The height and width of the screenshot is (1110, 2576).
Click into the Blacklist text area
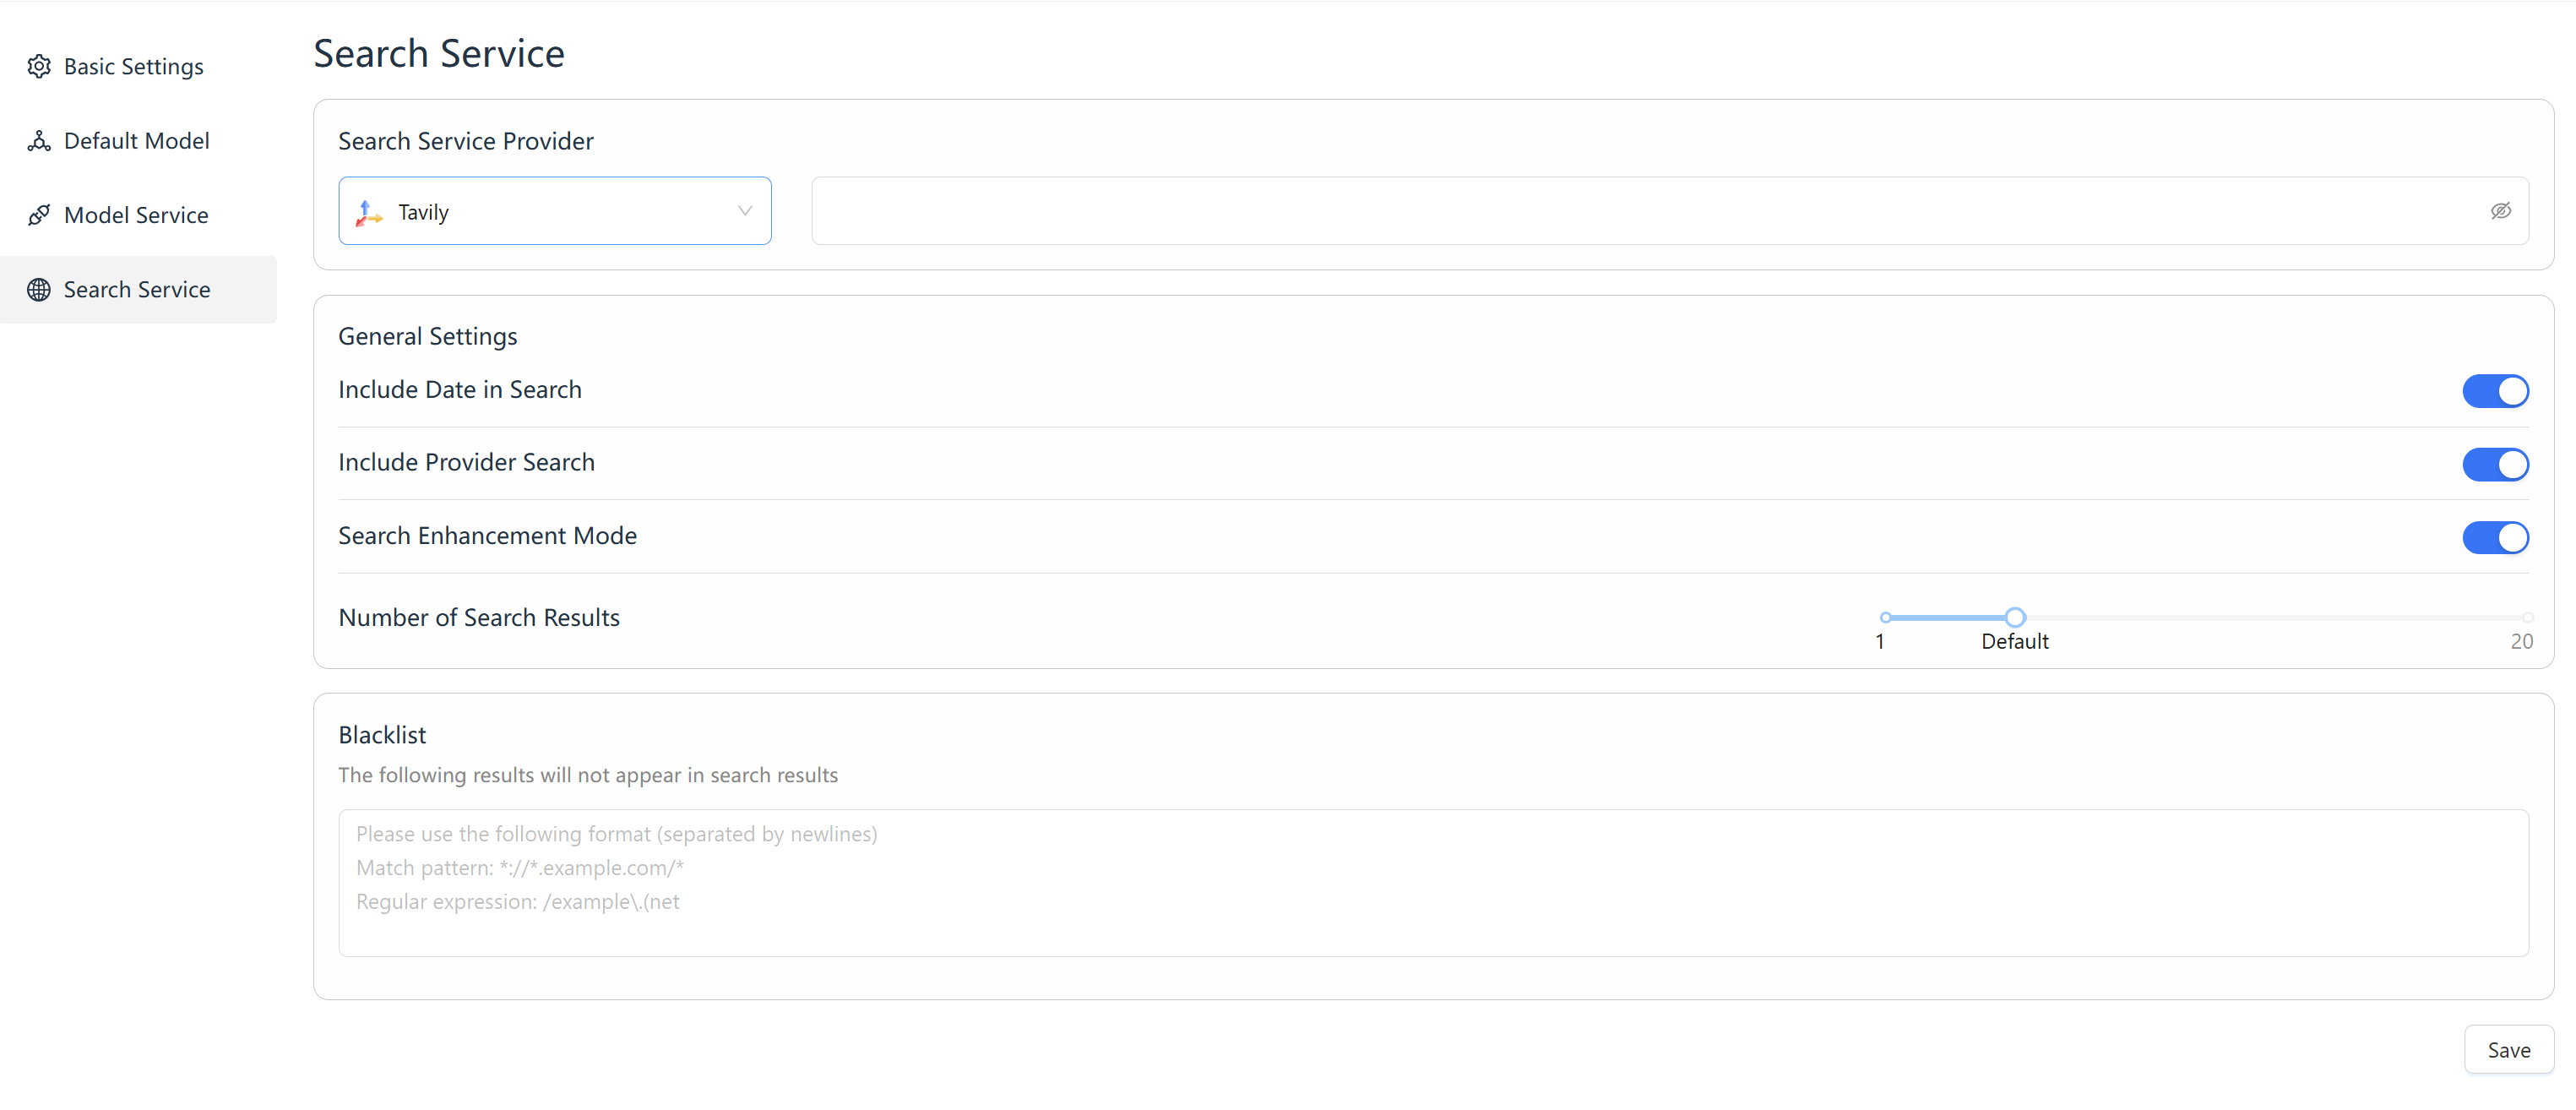[x=1433, y=883]
